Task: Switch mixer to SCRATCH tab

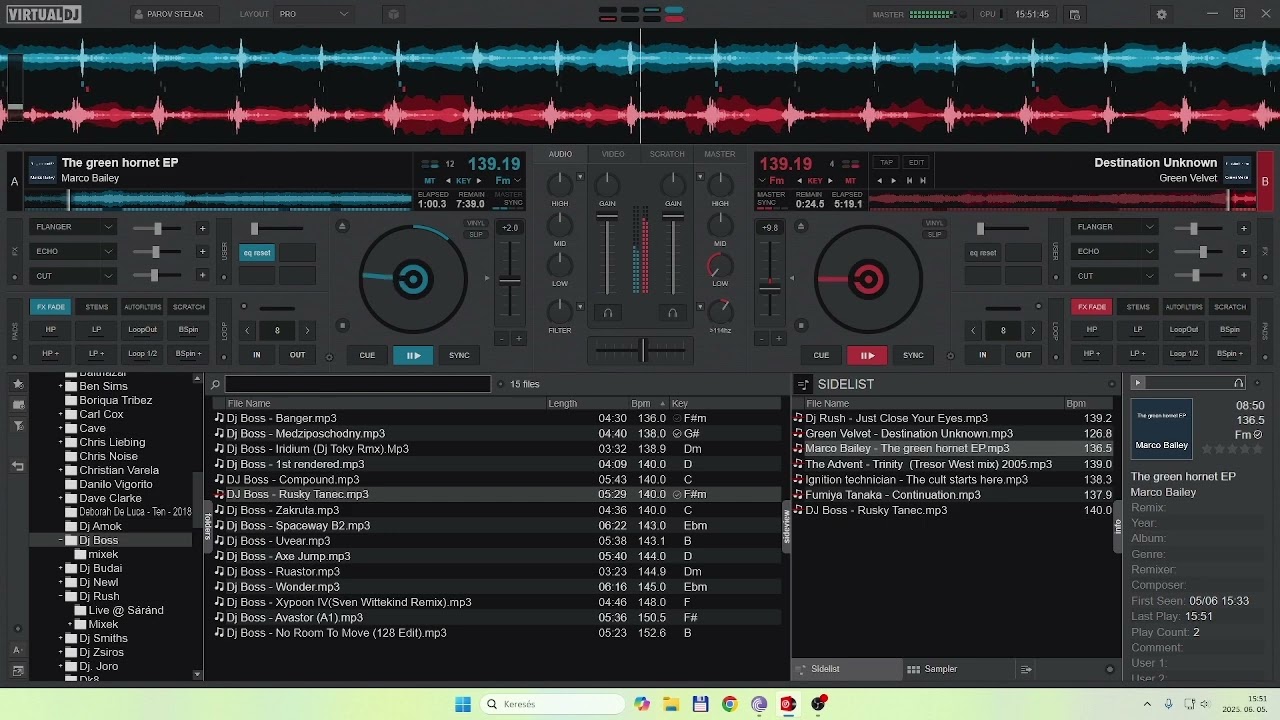Action: (x=667, y=154)
